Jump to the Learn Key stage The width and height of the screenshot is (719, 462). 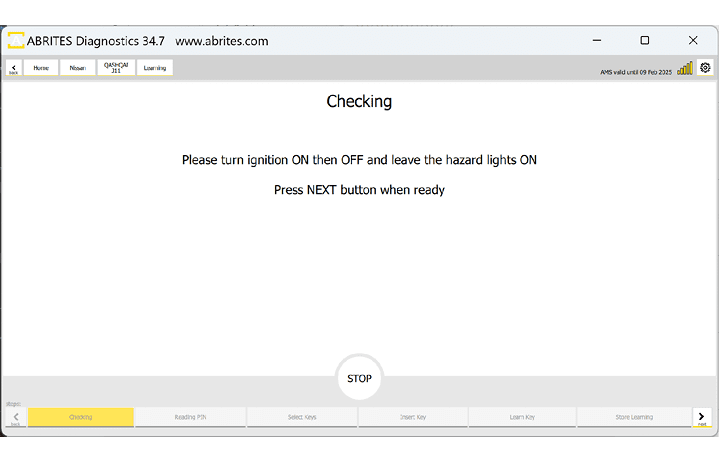click(x=522, y=417)
